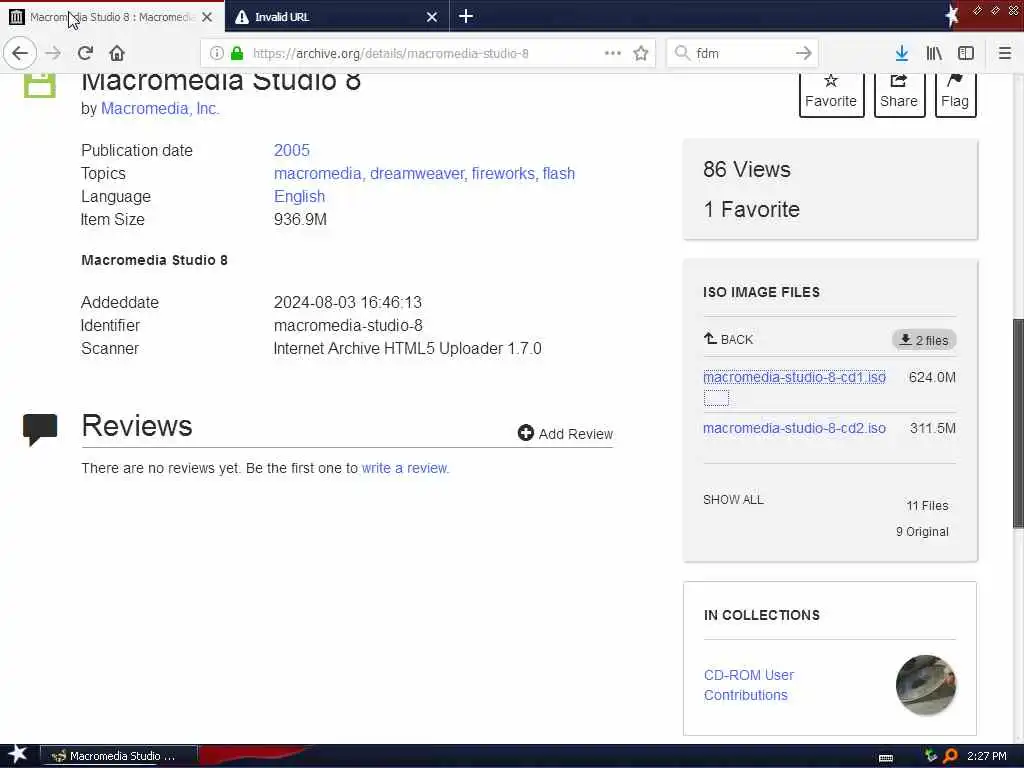
Task: Click the write a review link
Action: point(405,468)
